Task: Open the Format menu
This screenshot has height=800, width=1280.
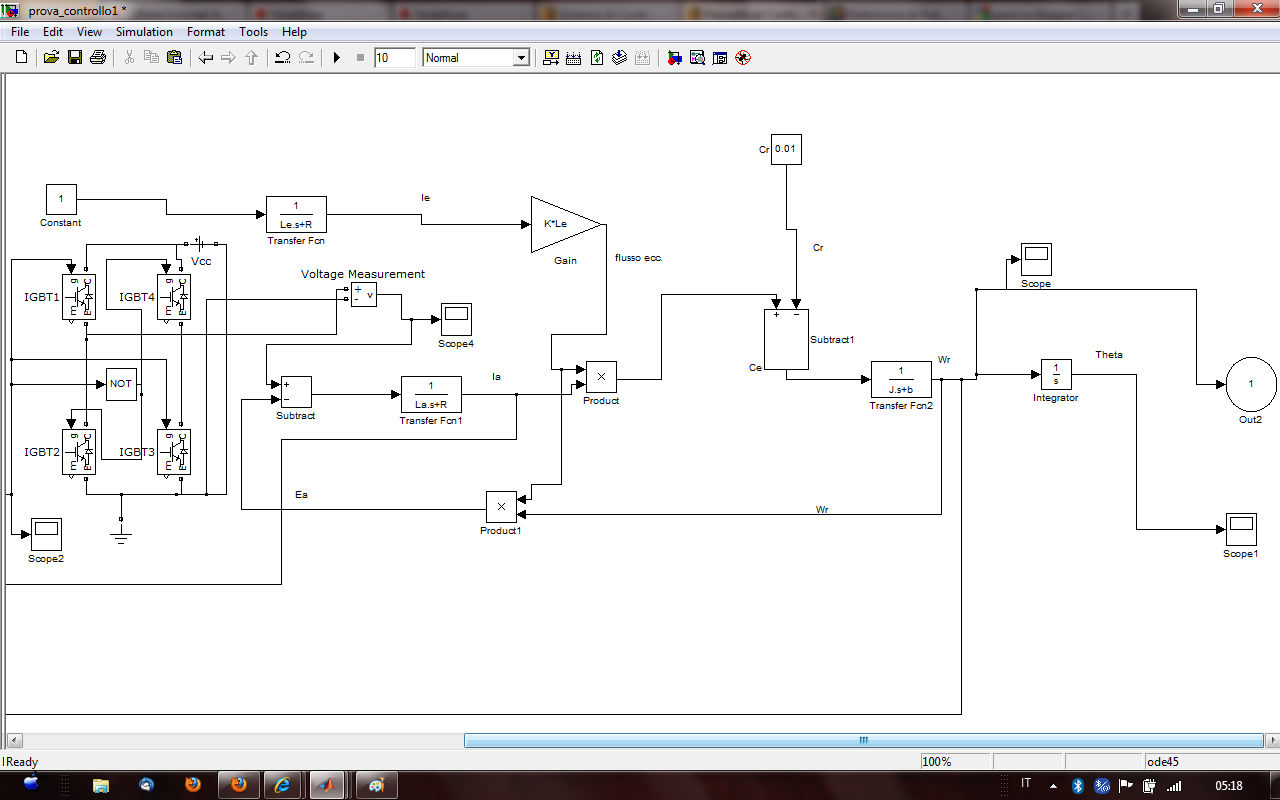Action: pos(206,32)
